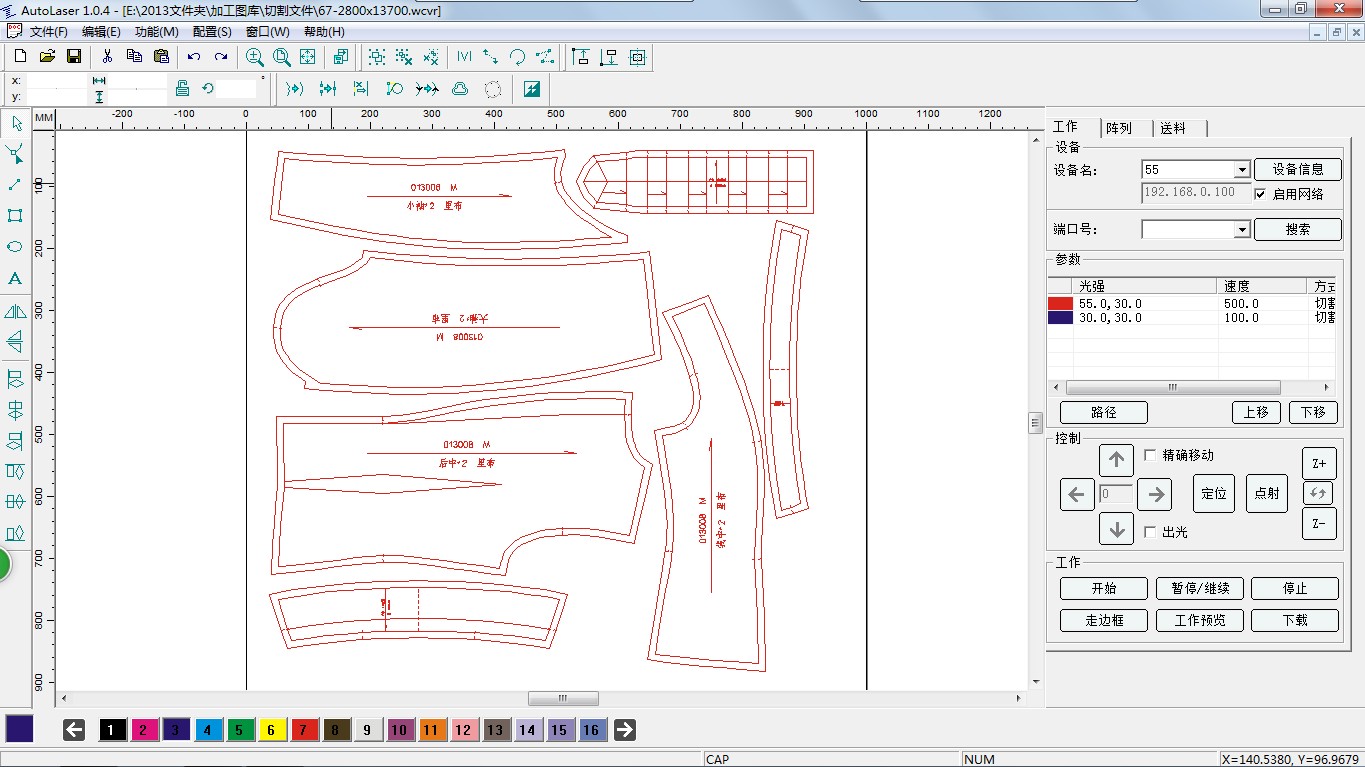1365x767 pixels.
Task: Click the Zoom in magnifier icon
Action: pos(255,57)
